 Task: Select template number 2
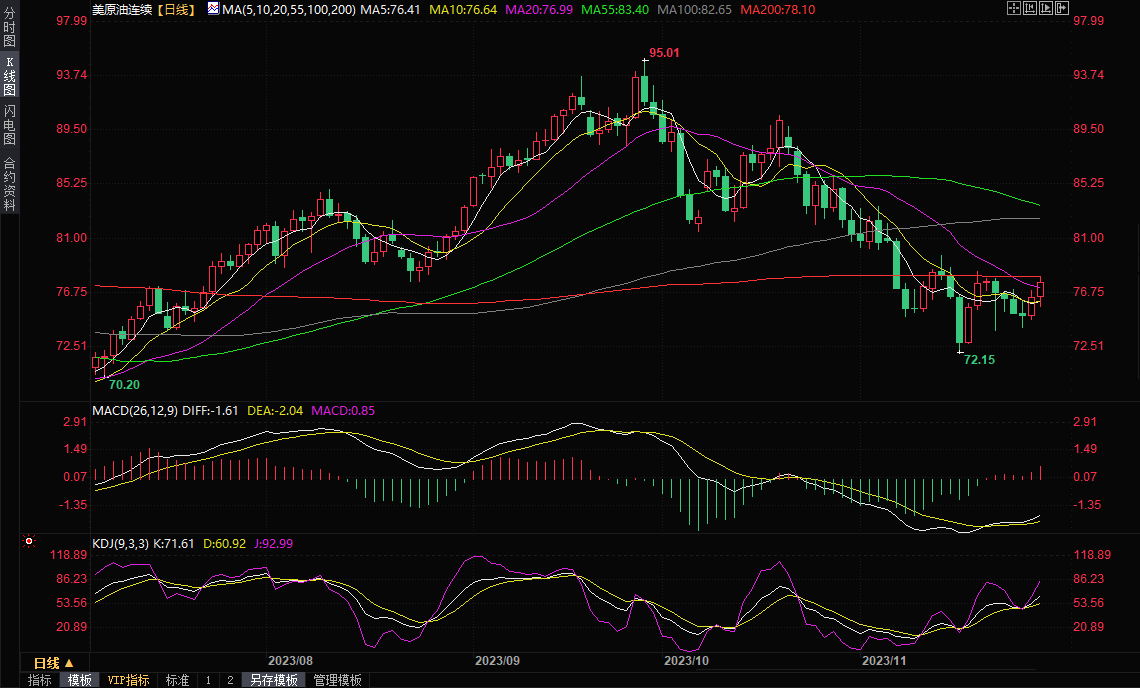pos(230,680)
